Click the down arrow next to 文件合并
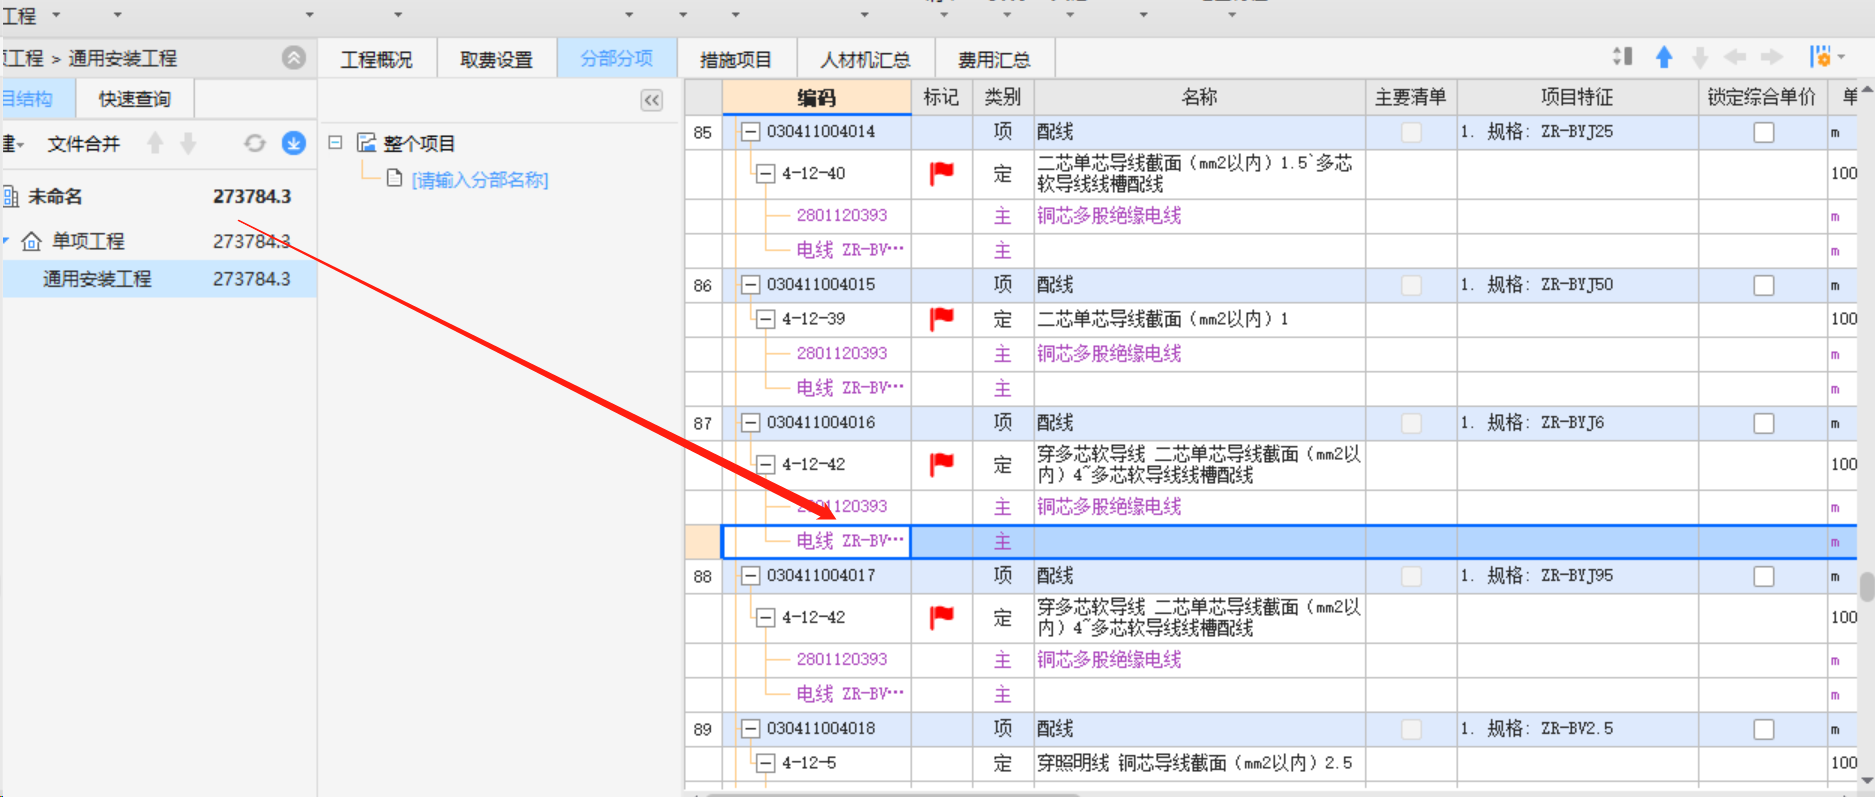1875x797 pixels. 188,143
